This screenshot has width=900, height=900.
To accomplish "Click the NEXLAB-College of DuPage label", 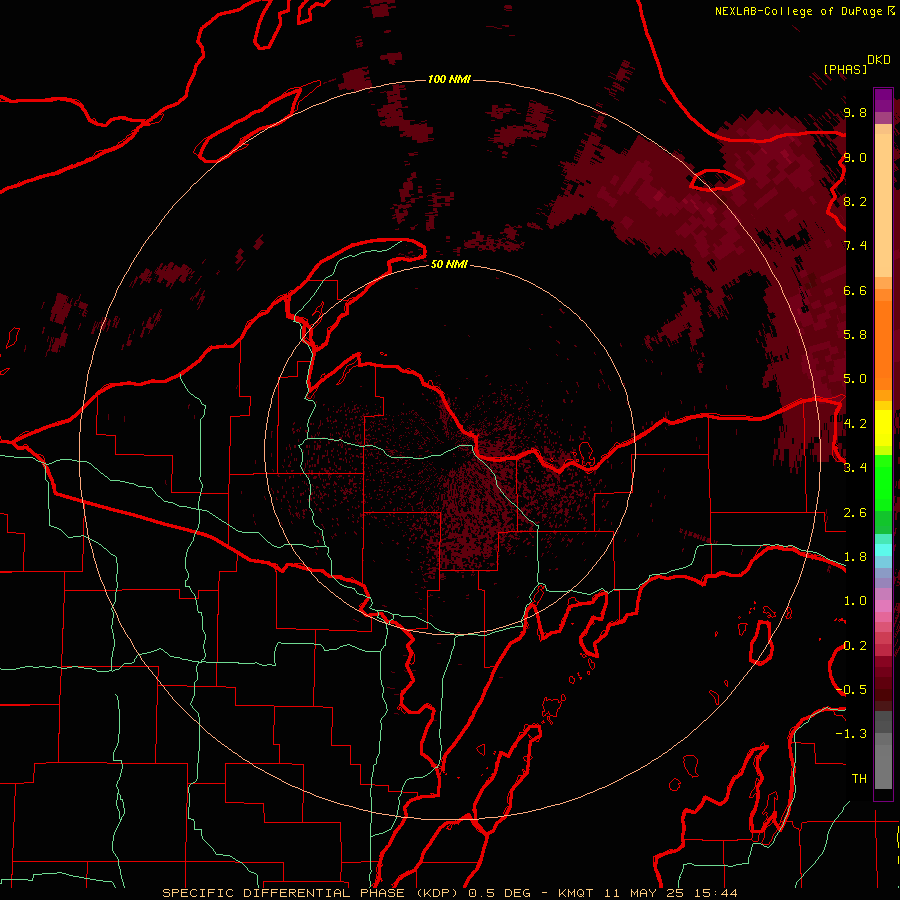I will [x=798, y=11].
